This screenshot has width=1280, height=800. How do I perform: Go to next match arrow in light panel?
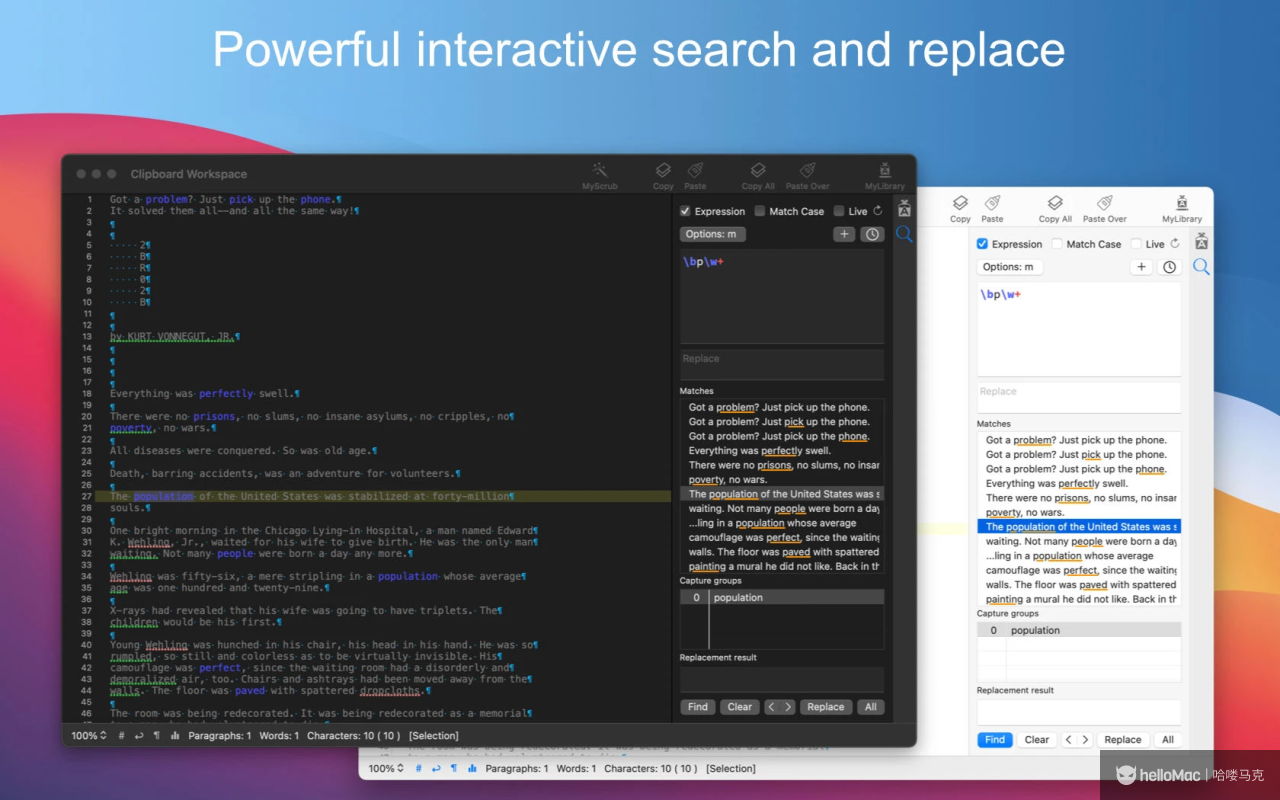(x=1085, y=740)
